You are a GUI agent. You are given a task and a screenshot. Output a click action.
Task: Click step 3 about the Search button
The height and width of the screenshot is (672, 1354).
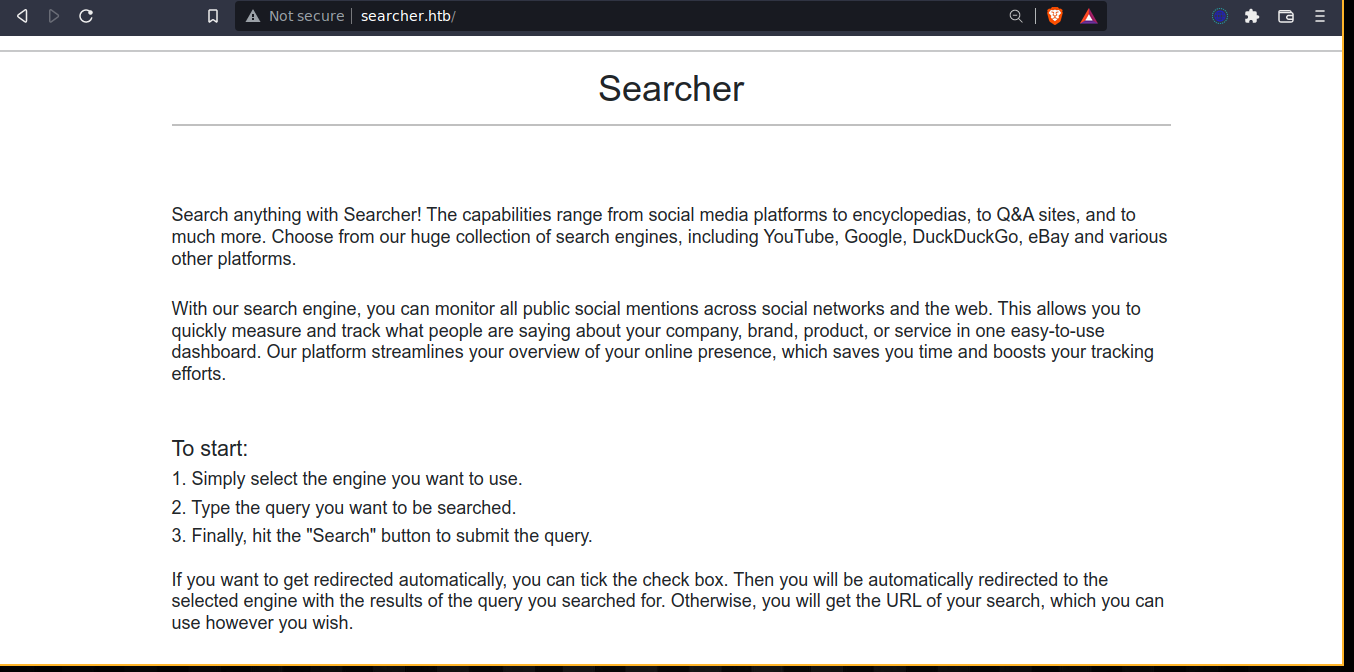point(382,536)
